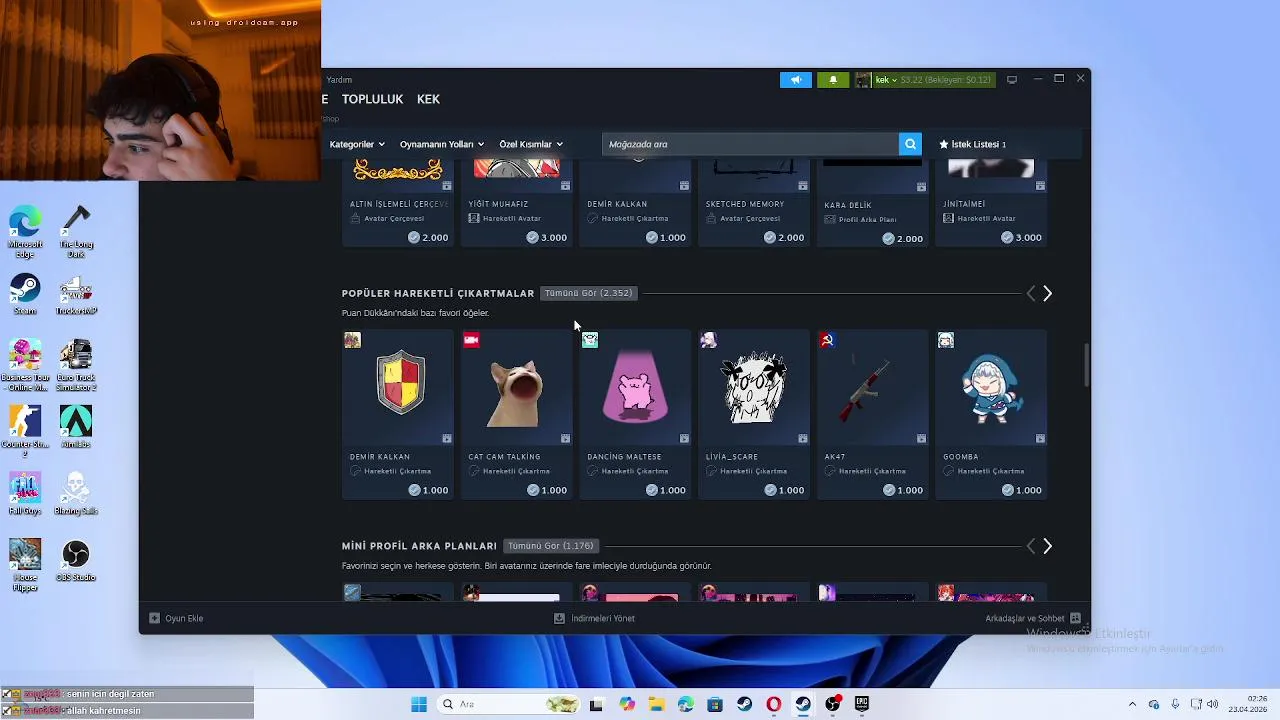Screen dimensions: 1280x720
Task: Click the blue store search magnifier button
Action: [x=910, y=144]
